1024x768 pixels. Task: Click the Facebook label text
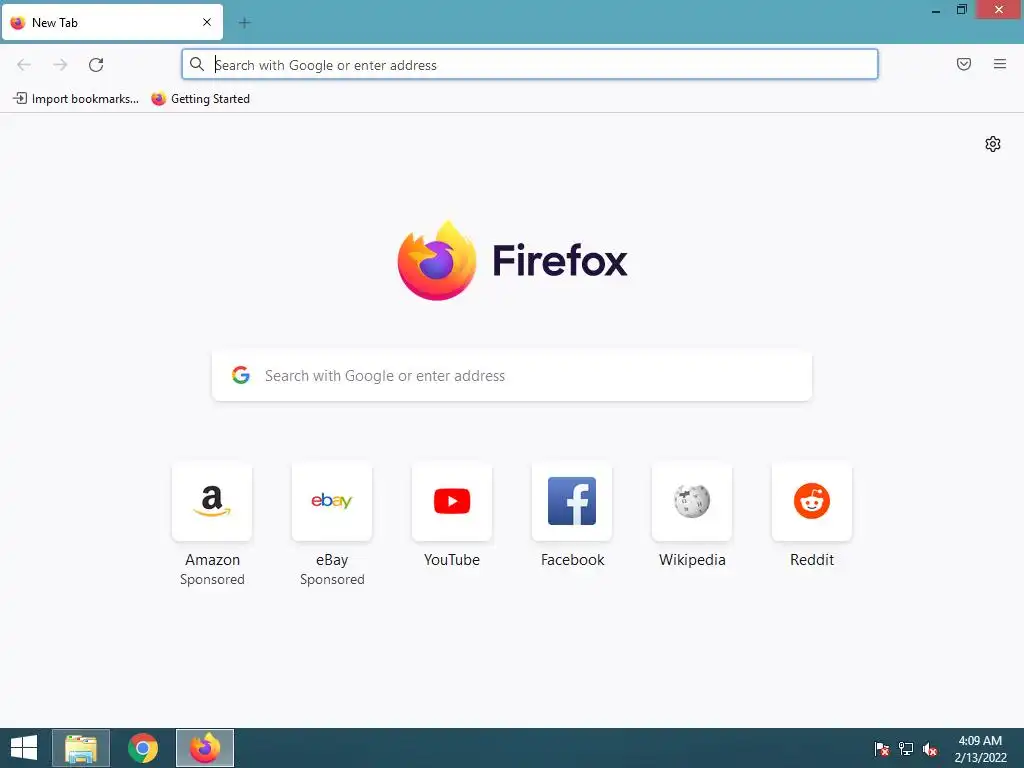click(x=573, y=560)
